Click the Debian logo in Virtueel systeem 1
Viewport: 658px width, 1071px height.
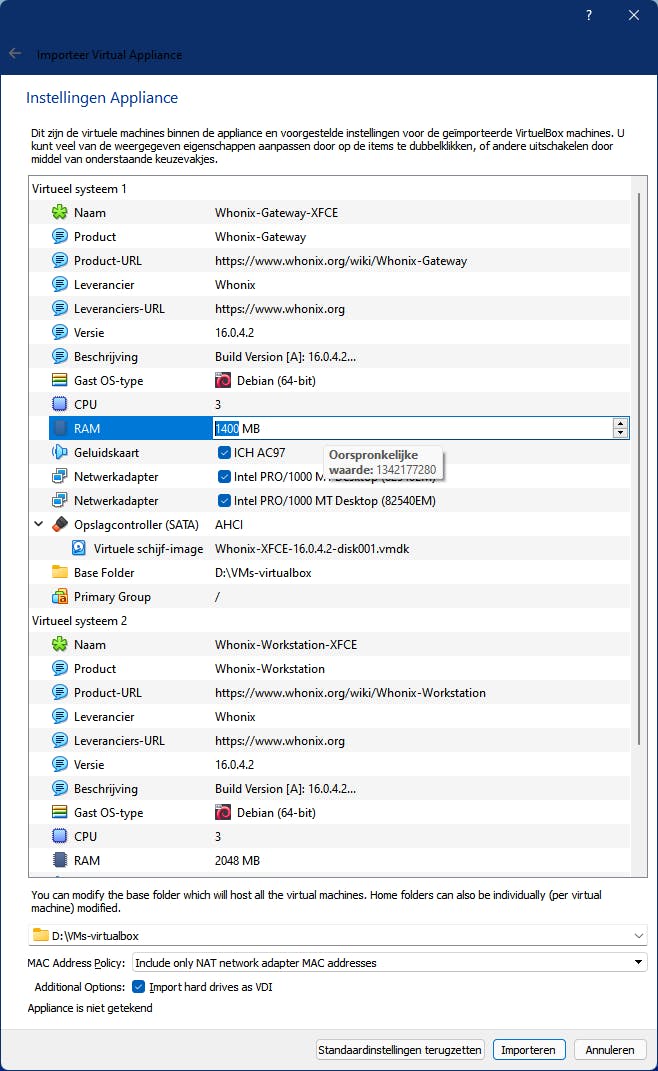pyautogui.click(x=223, y=380)
